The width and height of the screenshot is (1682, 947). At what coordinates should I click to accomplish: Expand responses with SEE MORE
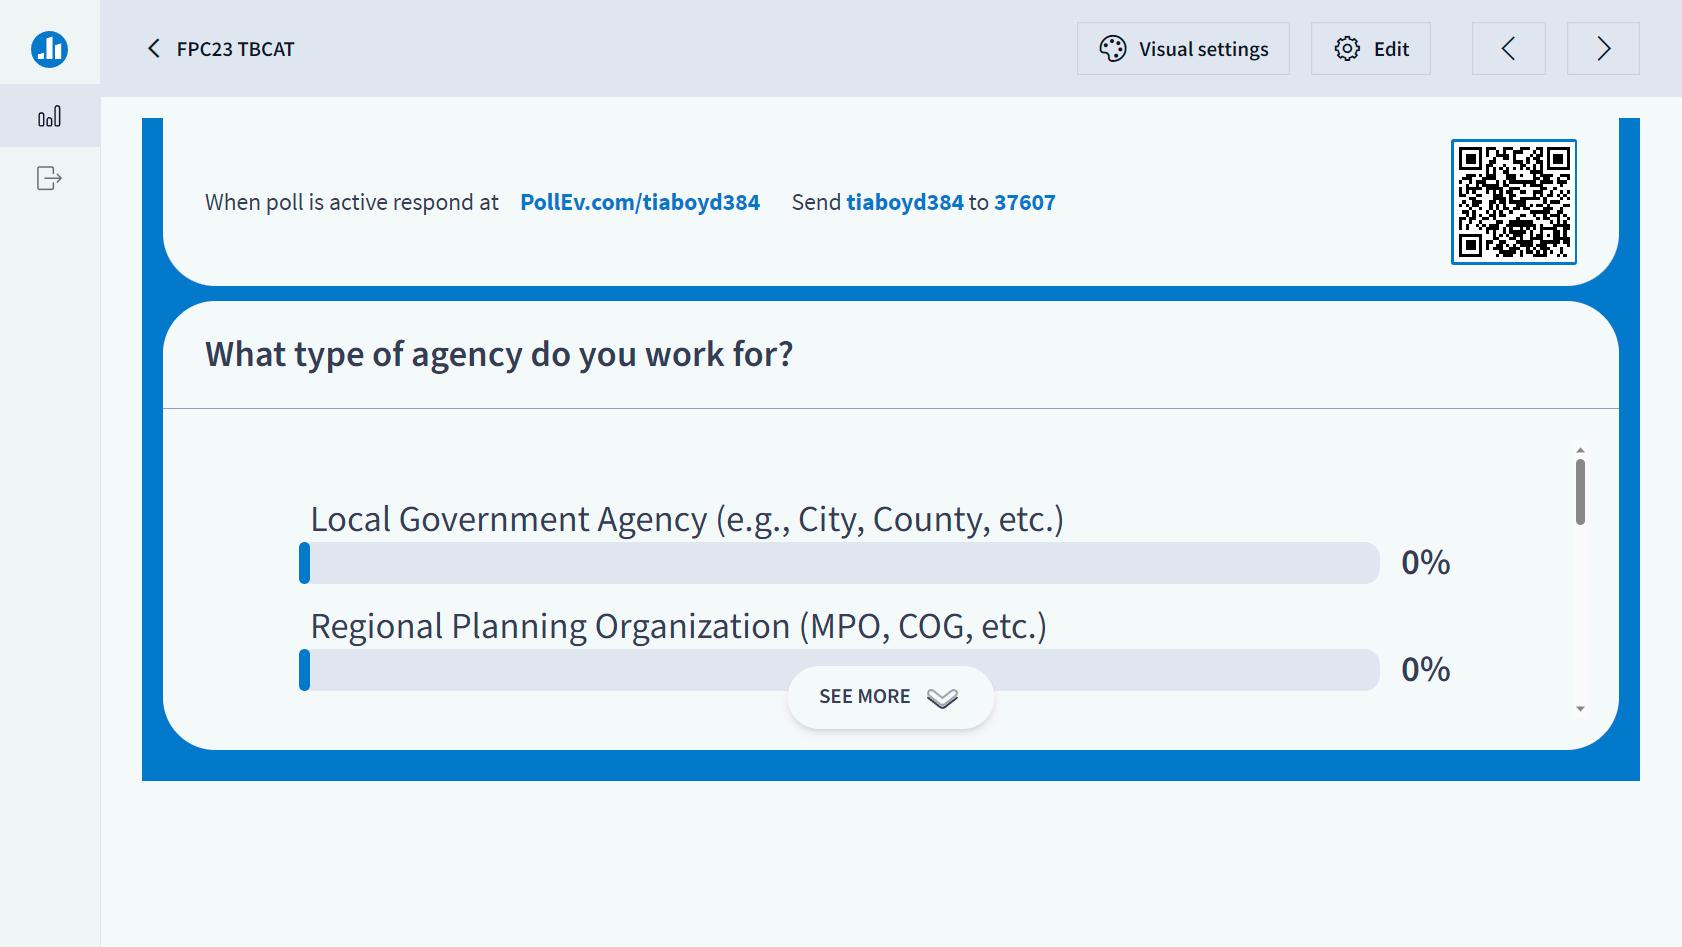click(865, 697)
